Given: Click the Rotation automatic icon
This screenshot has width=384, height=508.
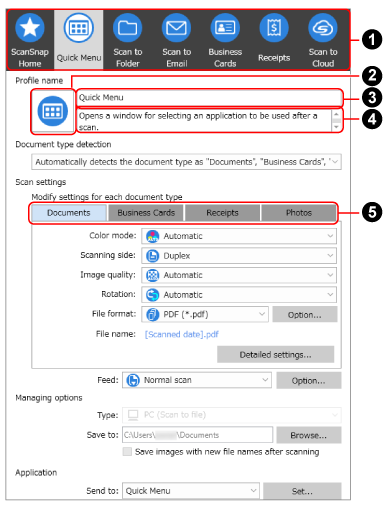Looking at the screenshot, I should point(153,295).
